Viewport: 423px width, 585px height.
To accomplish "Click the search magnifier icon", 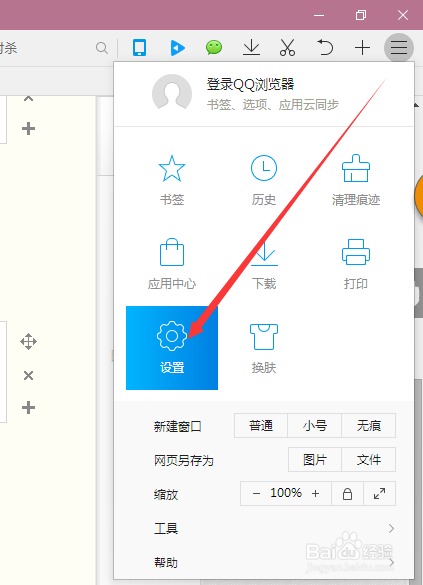I will point(101,48).
